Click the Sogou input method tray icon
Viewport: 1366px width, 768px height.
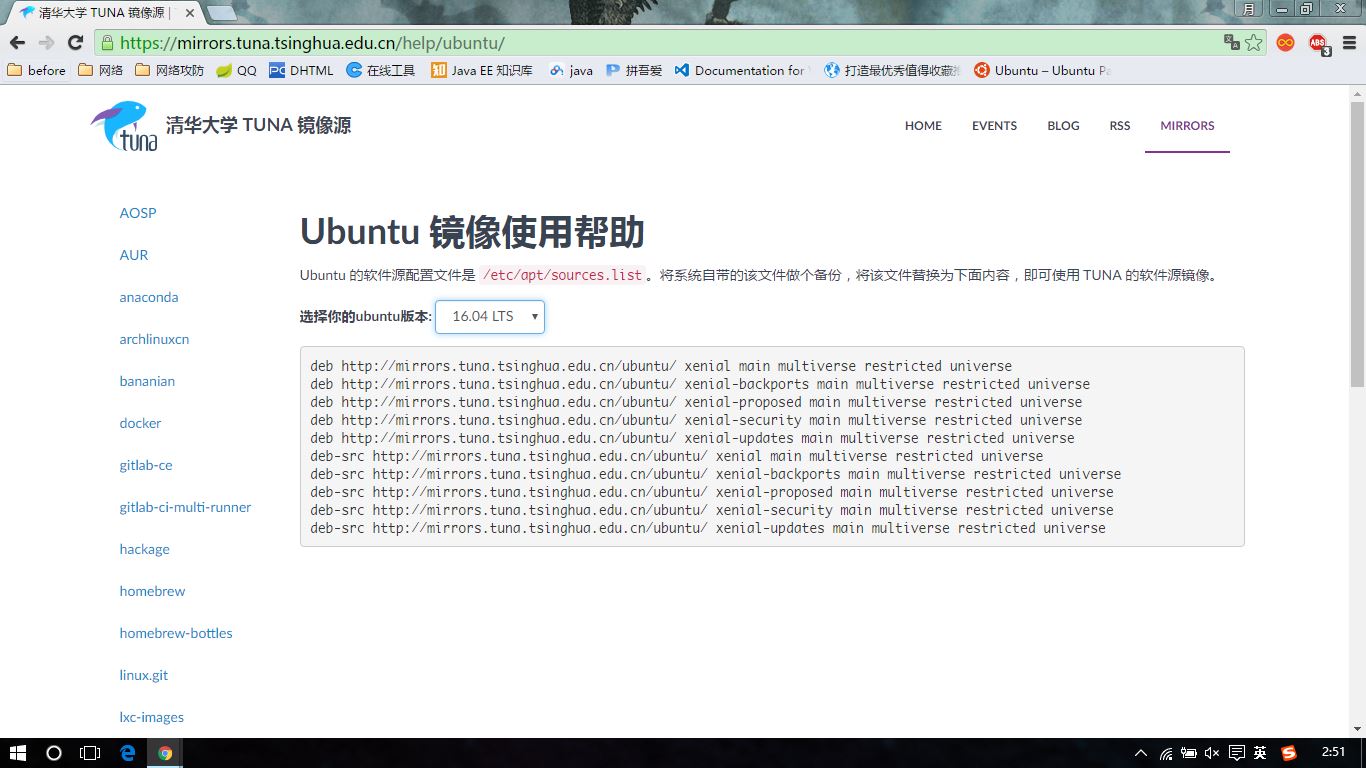(1290, 753)
